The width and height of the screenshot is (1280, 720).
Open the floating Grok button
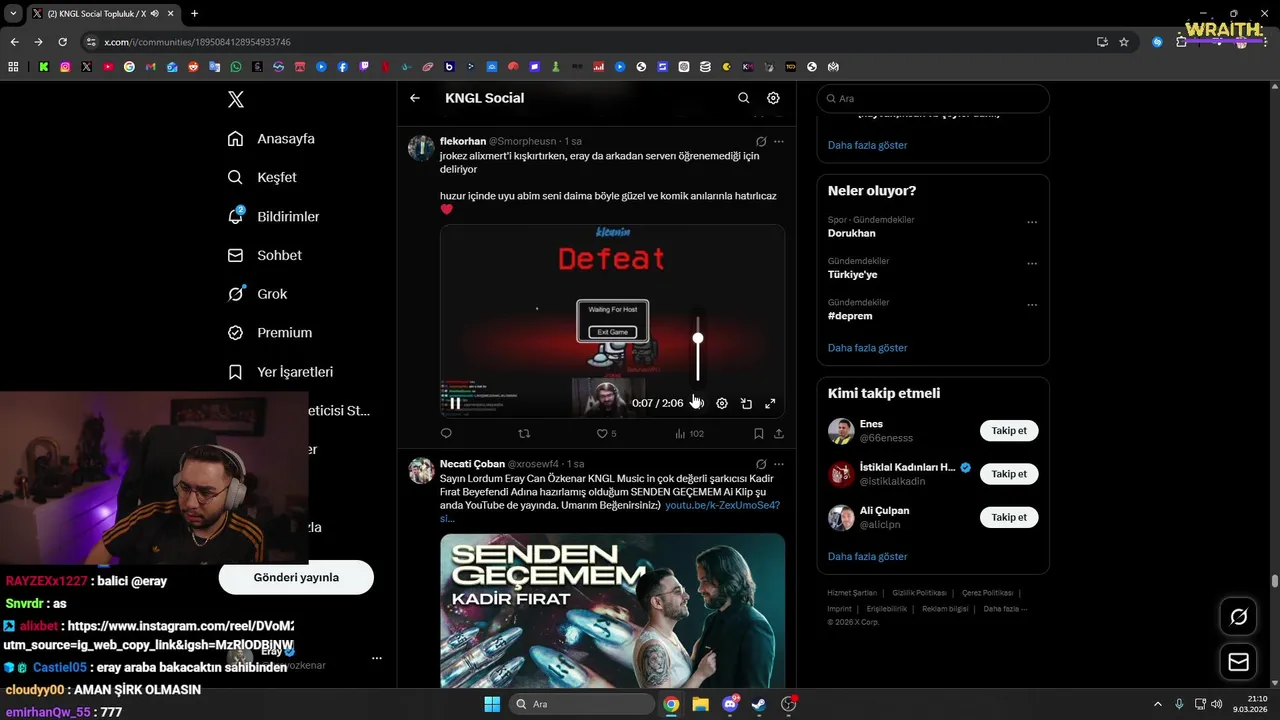[x=1238, y=617]
